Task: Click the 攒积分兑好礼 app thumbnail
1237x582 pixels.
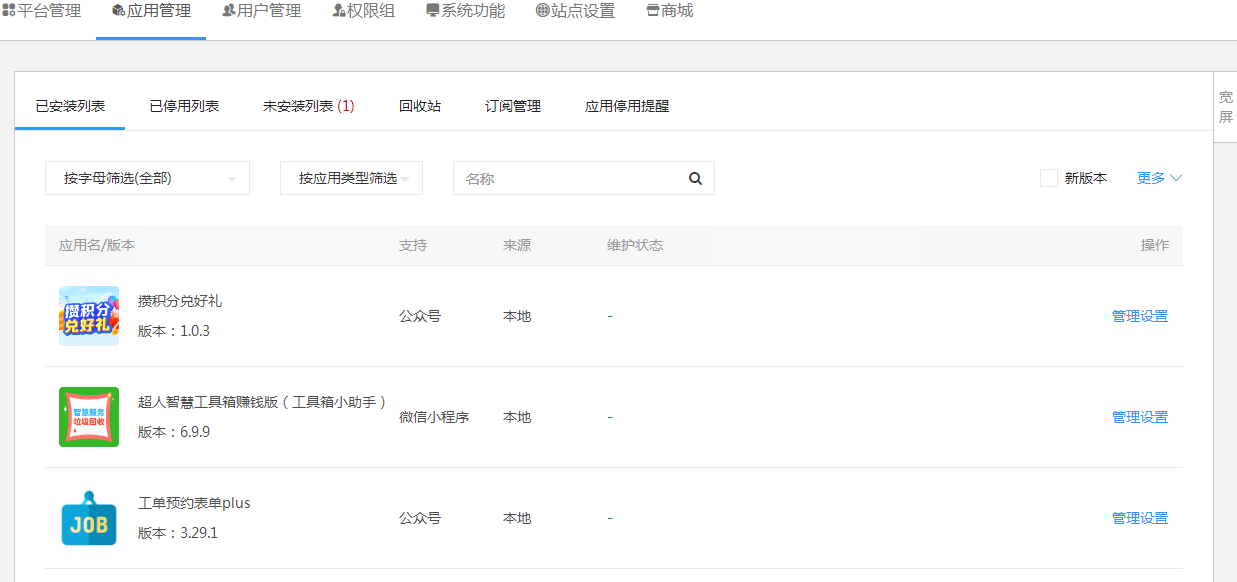Action: pyautogui.click(x=89, y=316)
